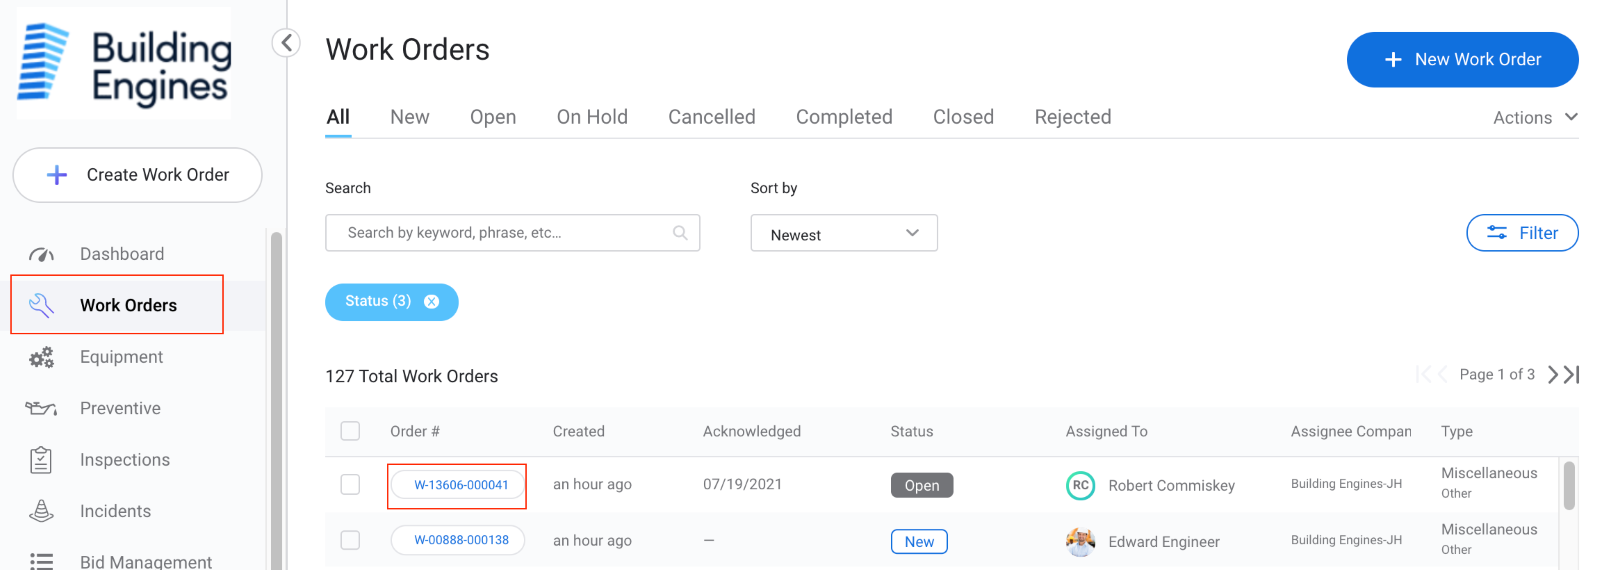Remove the Status (3) filter chip
This screenshot has width=1600, height=570.
coord(431,302)
